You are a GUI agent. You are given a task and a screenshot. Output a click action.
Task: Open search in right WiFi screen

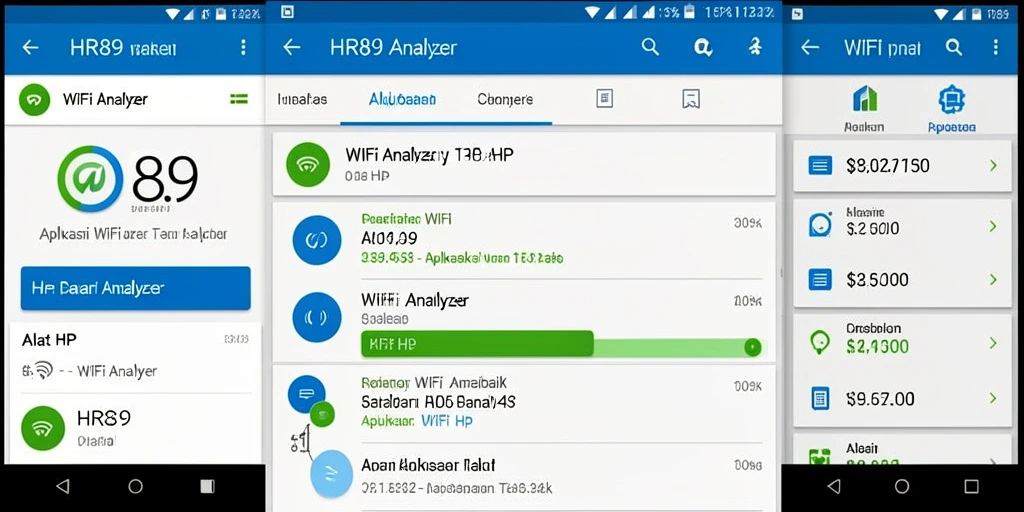pyautogui.click(x=954, y=46)
